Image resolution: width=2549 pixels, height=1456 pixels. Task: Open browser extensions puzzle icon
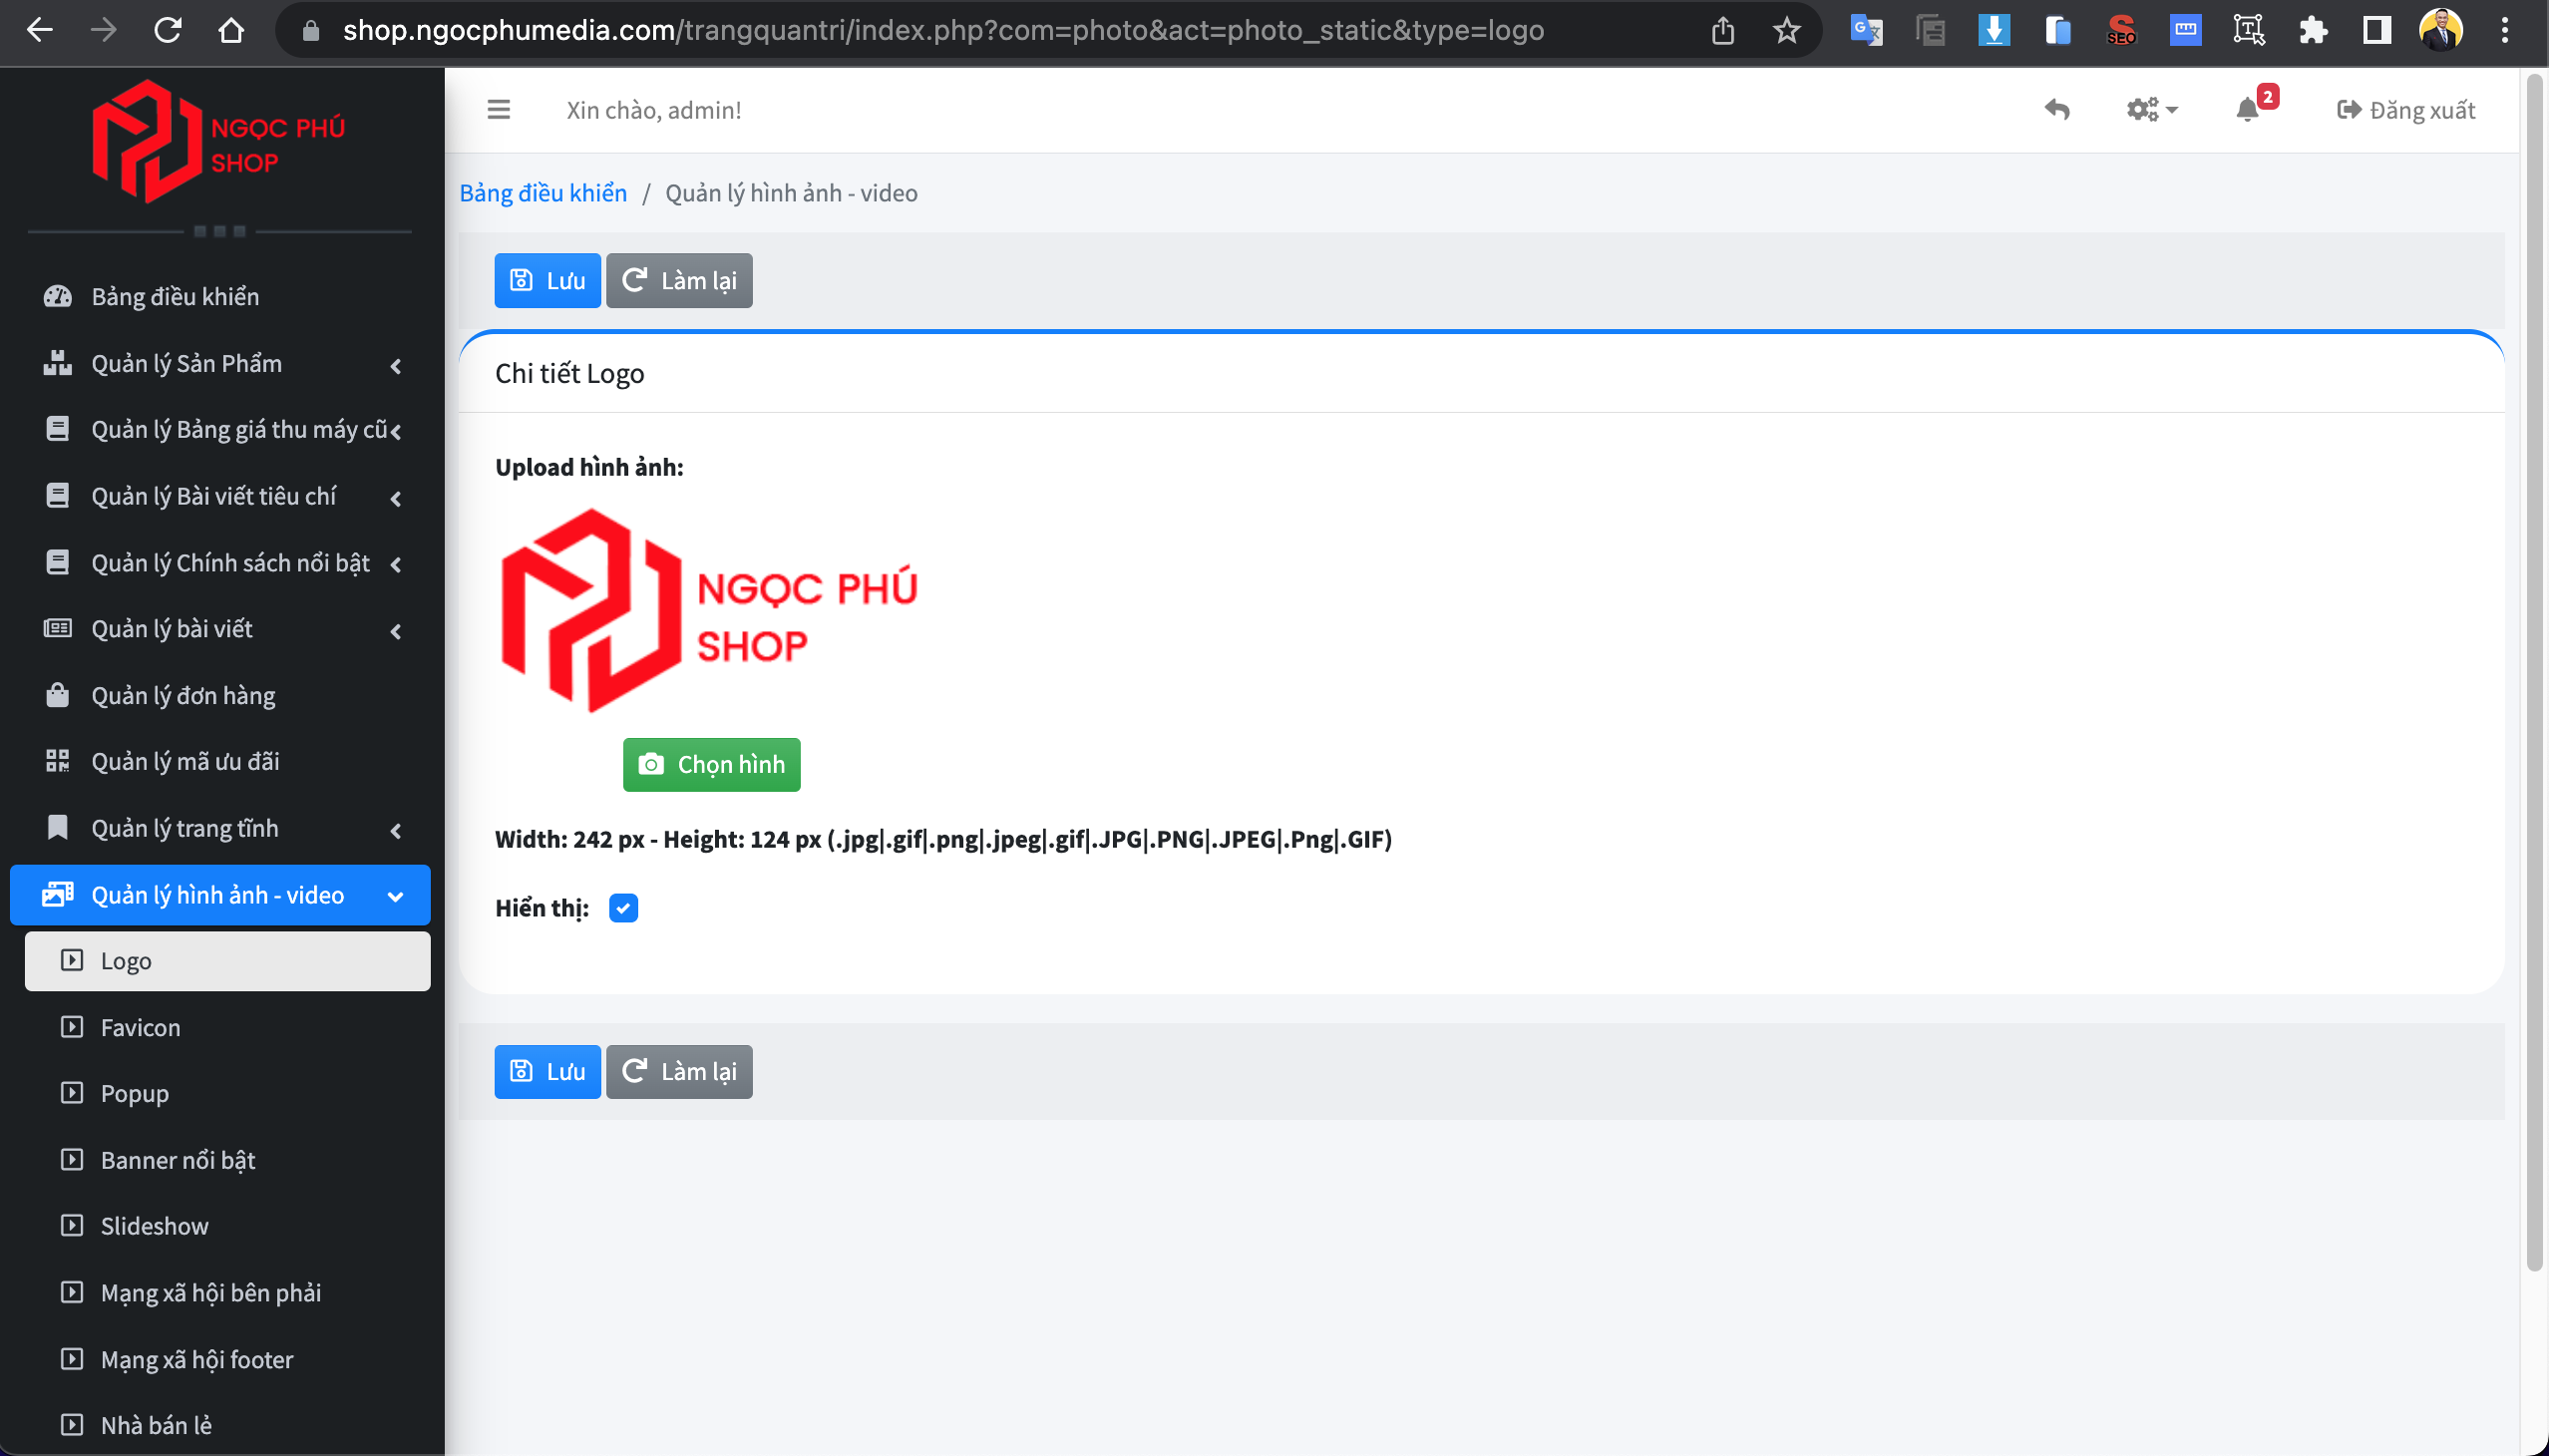coord(2313,30)
